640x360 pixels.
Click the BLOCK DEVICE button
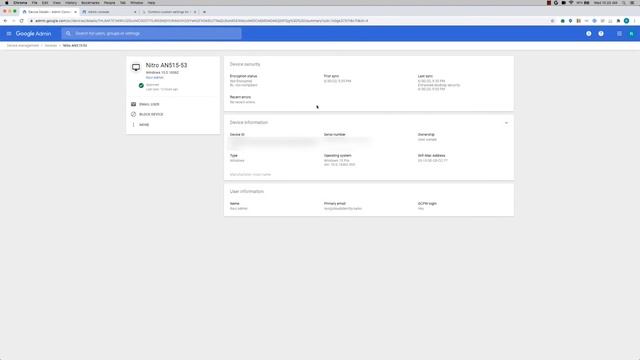click(x=151, y=114)
